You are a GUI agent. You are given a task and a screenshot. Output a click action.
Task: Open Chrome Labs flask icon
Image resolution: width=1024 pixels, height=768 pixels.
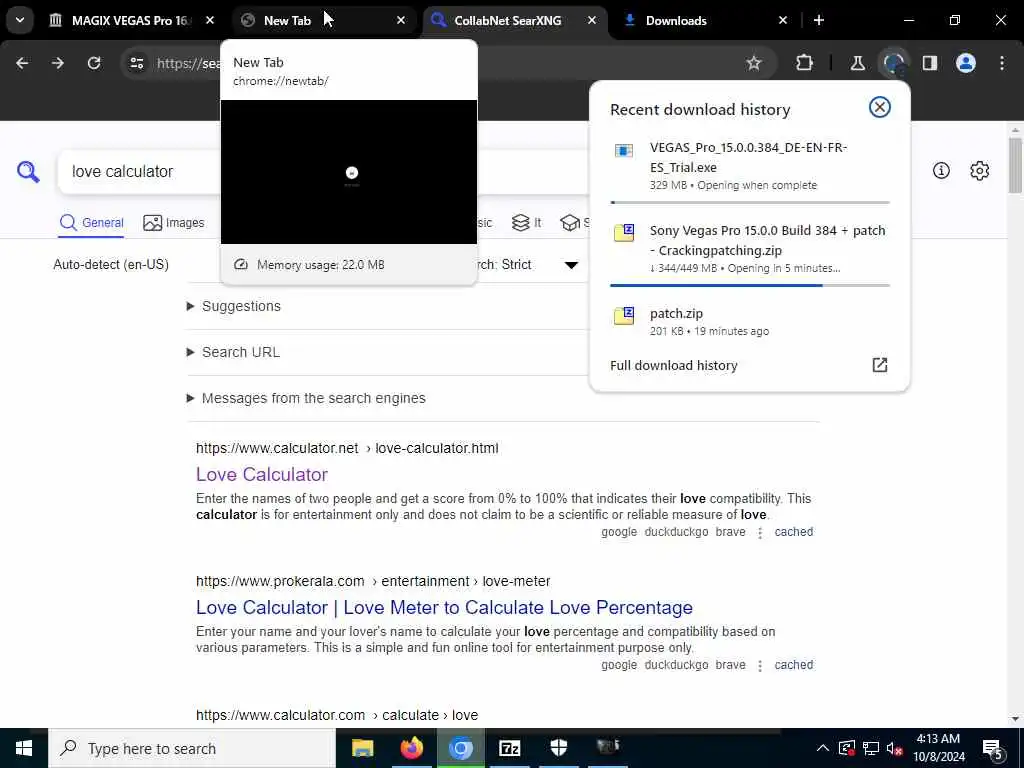[x=857, y=63]
